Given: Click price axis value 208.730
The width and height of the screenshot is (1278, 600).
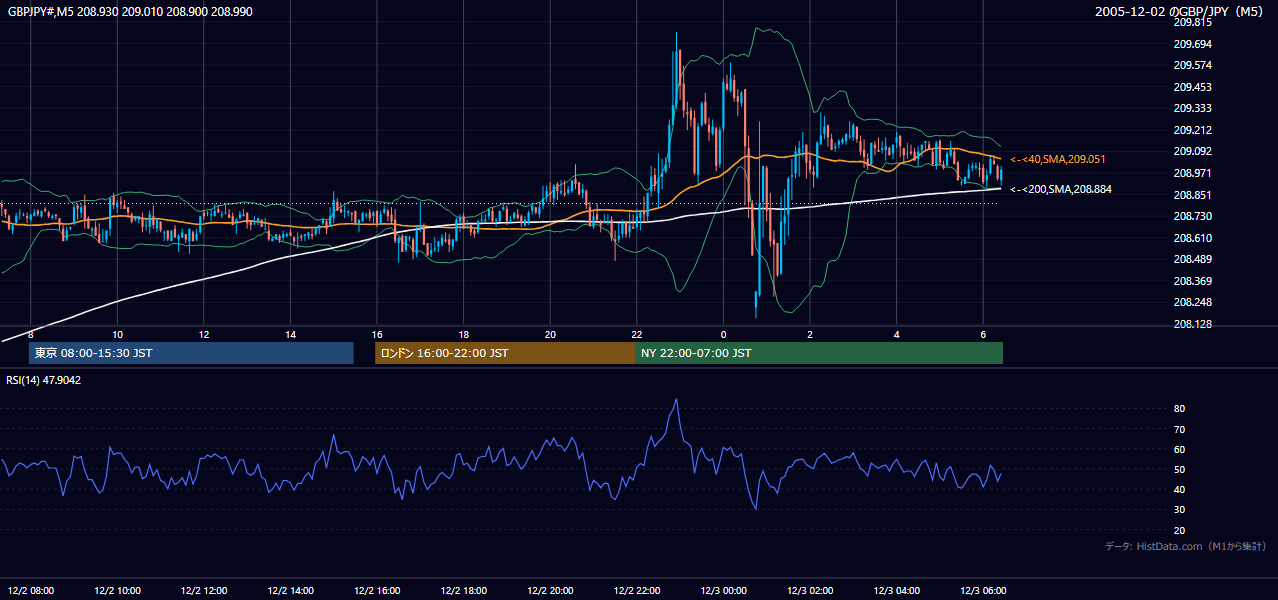Looking at the screenshot, I should click(1193, 216).
